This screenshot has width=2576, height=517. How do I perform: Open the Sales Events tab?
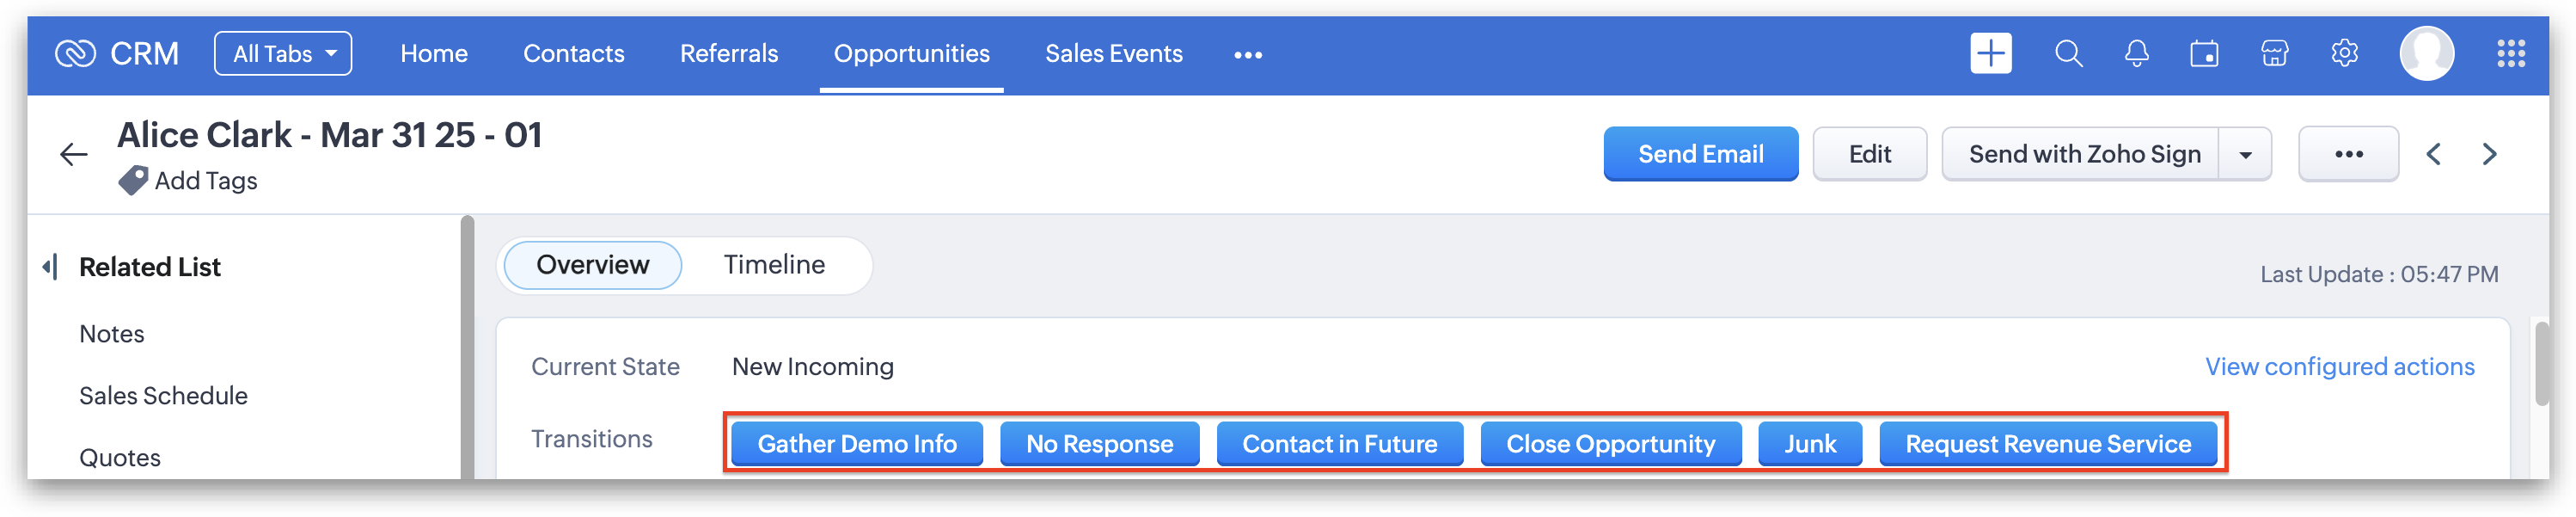tap(1113, 54)
